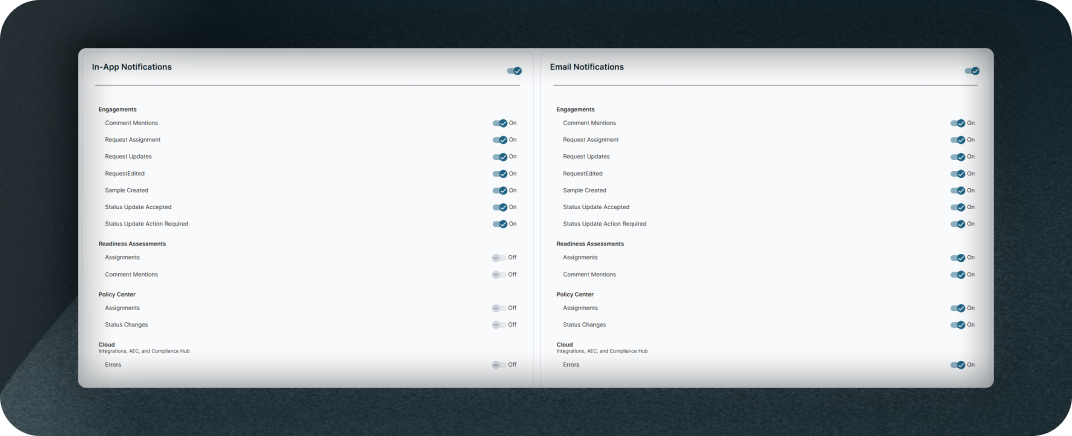1072x436 pixels.
Task: Click Email 'Request Assignment' label
Action: point(591,140)
